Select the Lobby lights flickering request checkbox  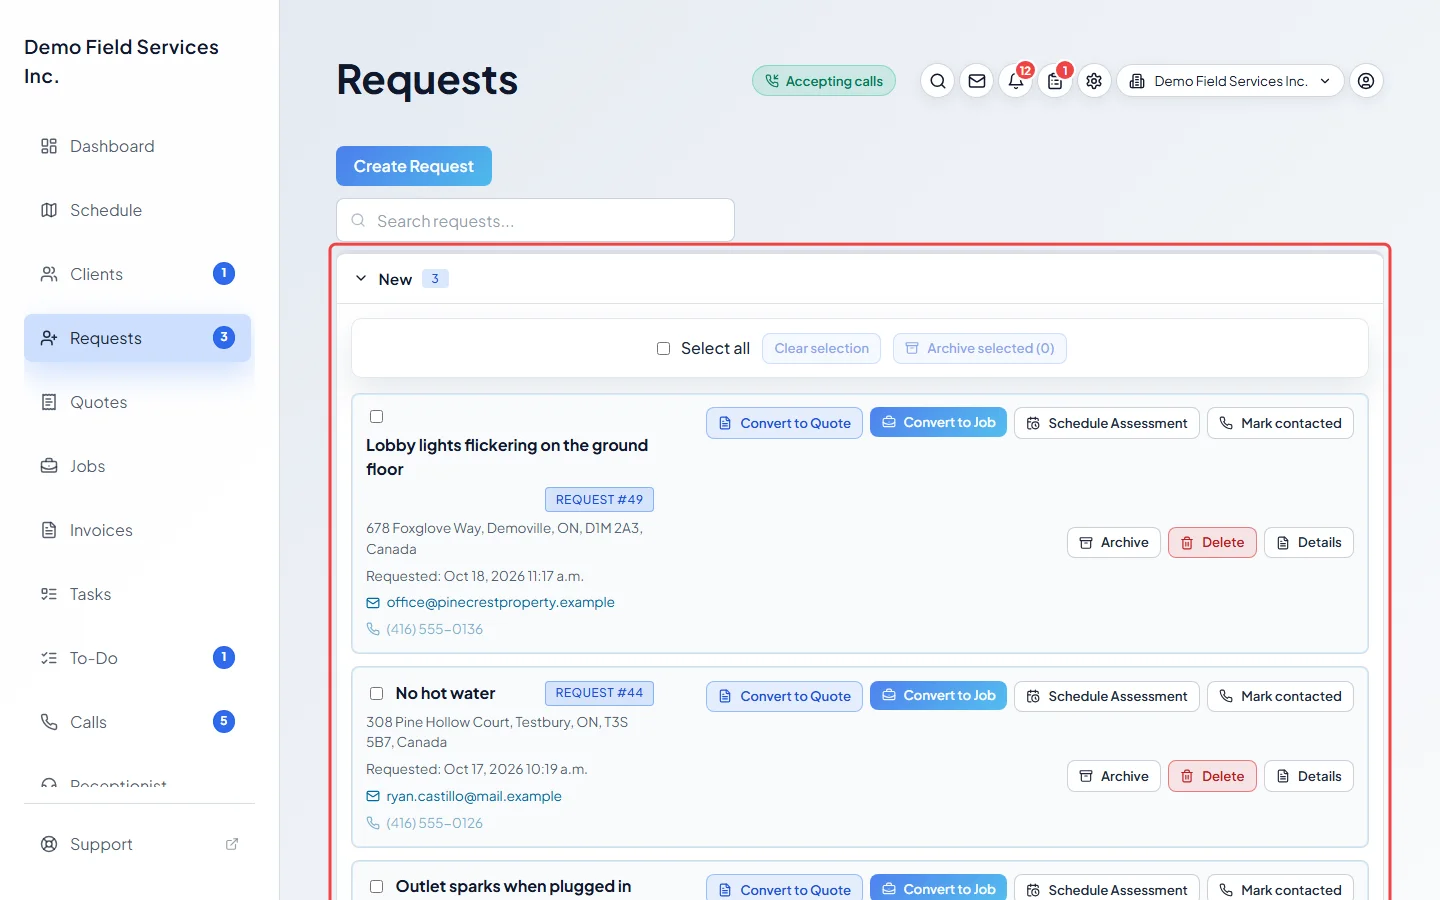point(376,416)
